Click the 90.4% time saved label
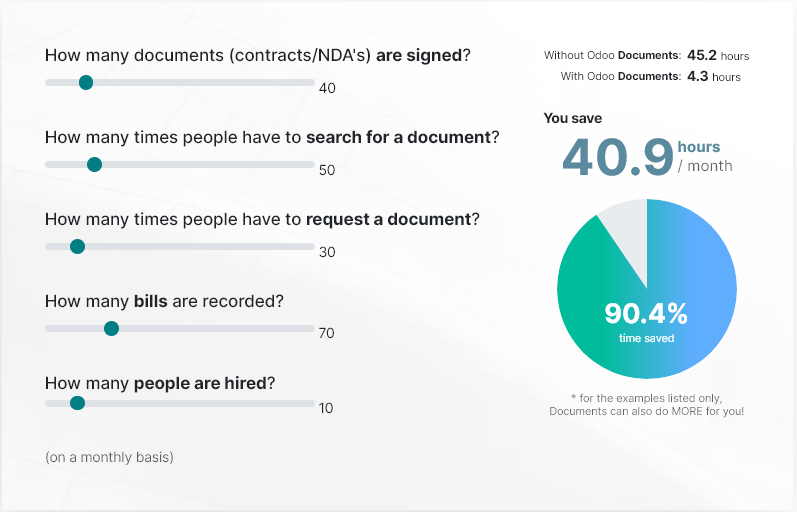 tap(646, 322)
